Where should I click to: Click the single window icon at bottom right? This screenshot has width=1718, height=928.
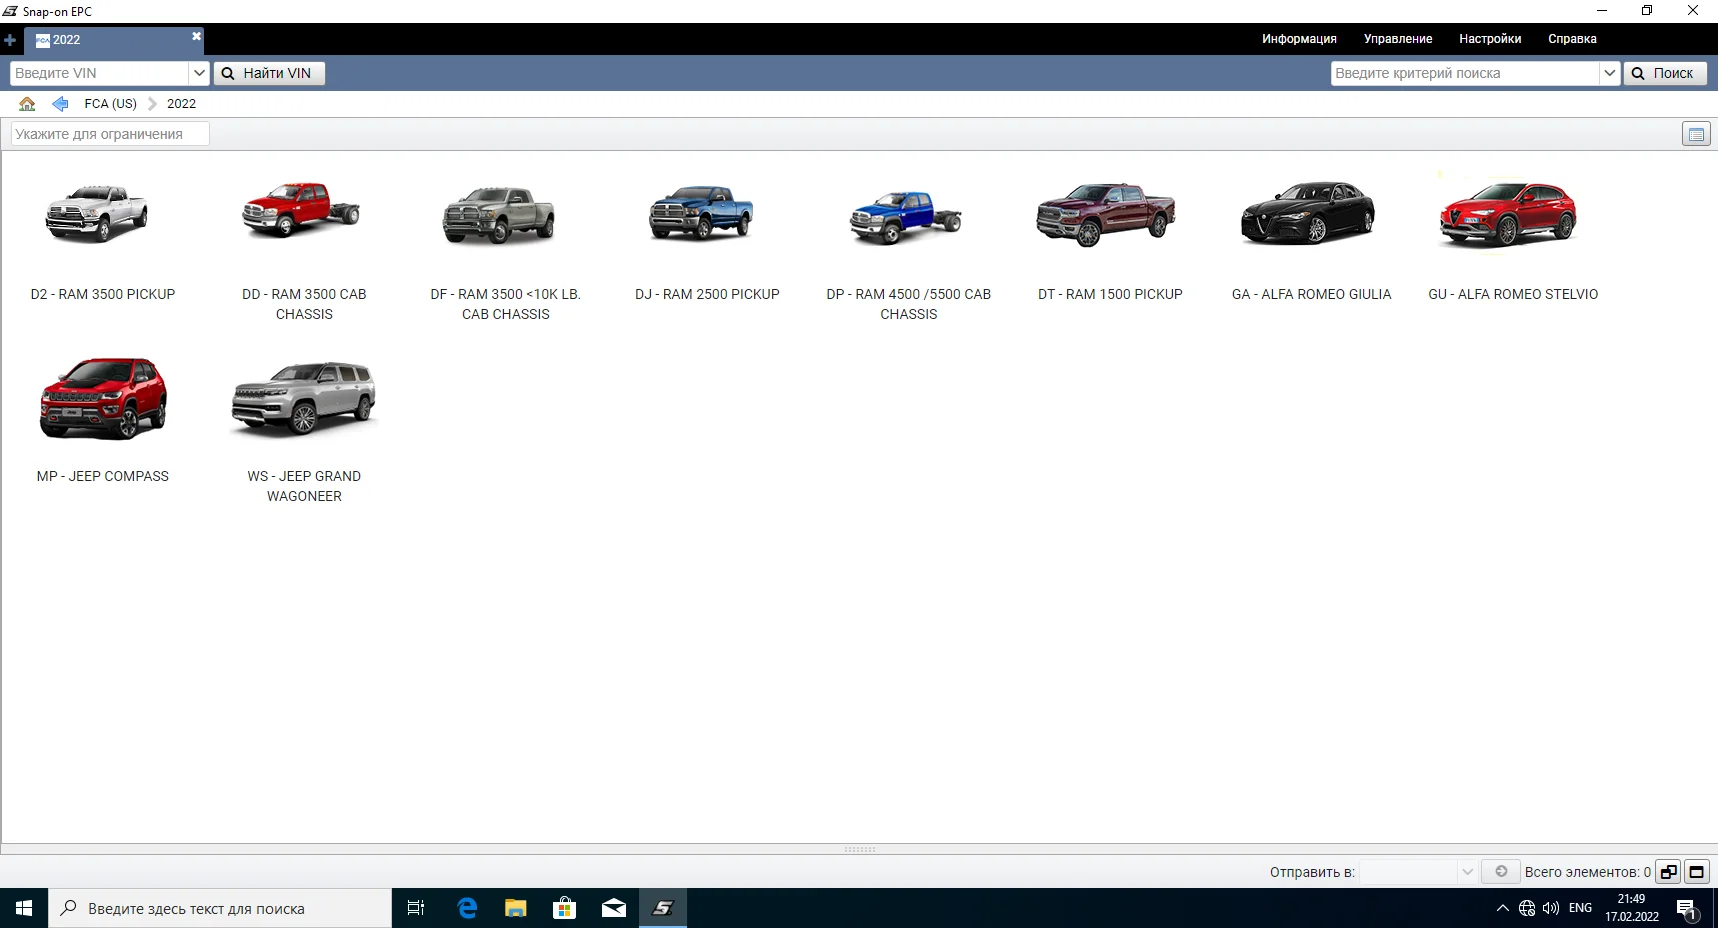click(1696, 871)
